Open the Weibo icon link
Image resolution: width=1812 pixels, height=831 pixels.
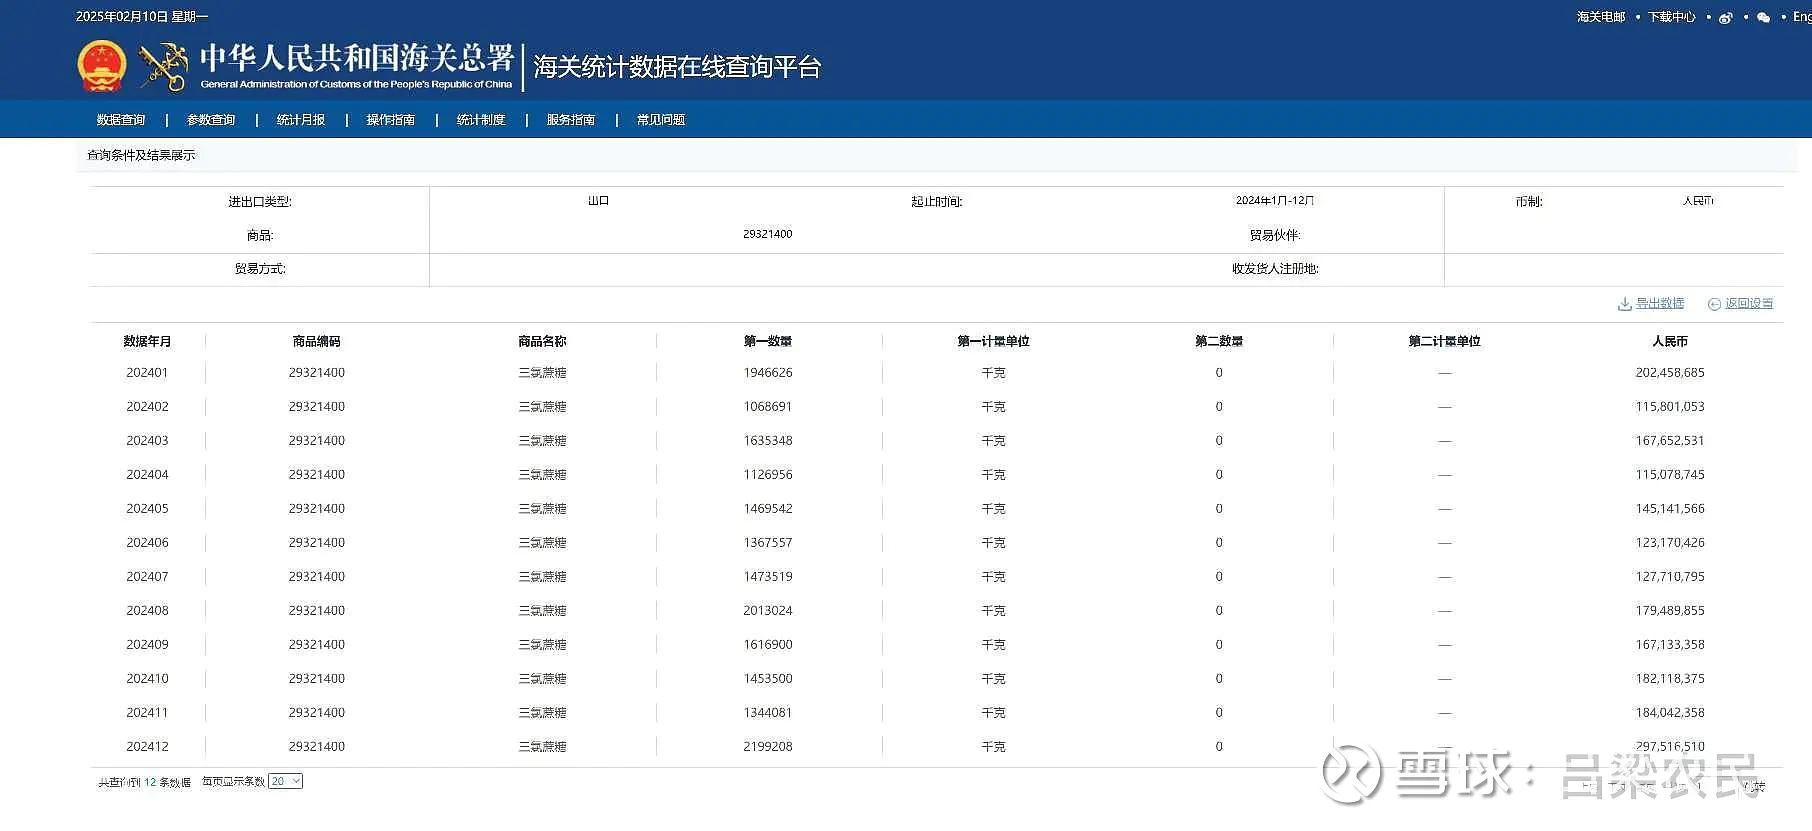(1725, 17)
